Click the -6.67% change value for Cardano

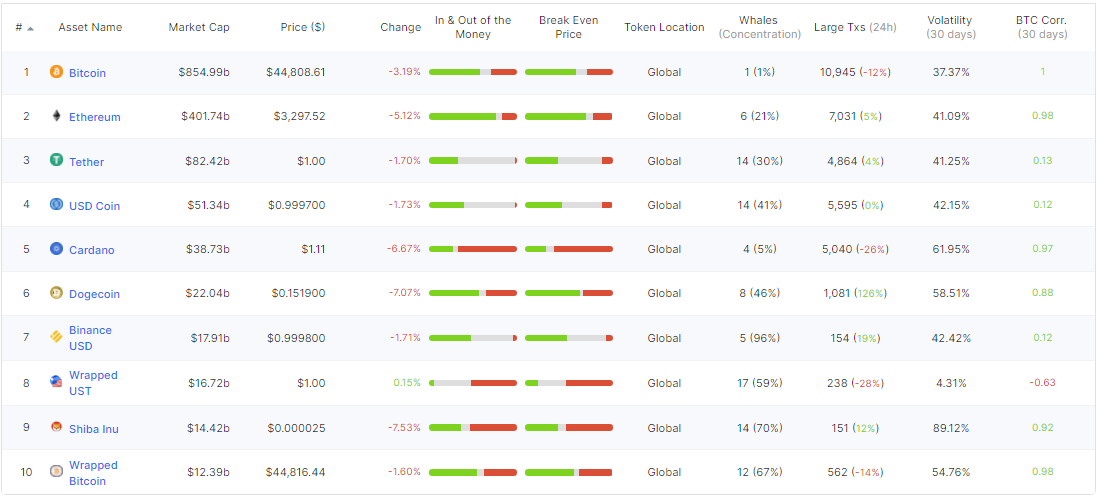[x=404, y=249]
